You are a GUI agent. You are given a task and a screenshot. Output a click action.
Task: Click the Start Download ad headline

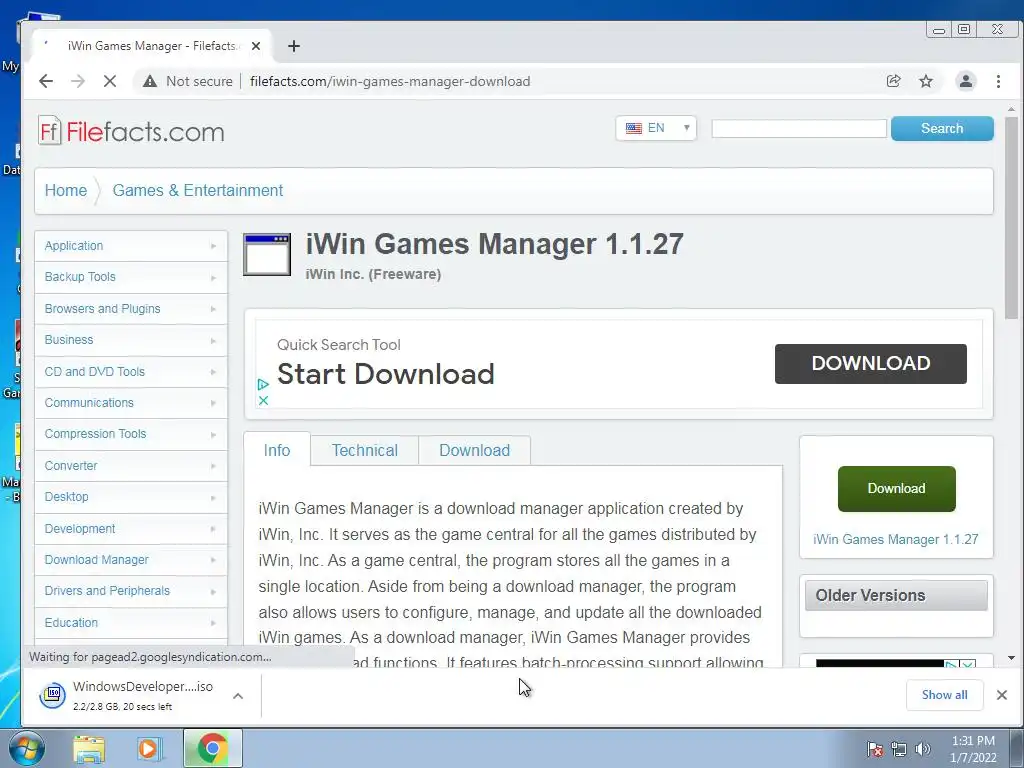tap(385, 374)
